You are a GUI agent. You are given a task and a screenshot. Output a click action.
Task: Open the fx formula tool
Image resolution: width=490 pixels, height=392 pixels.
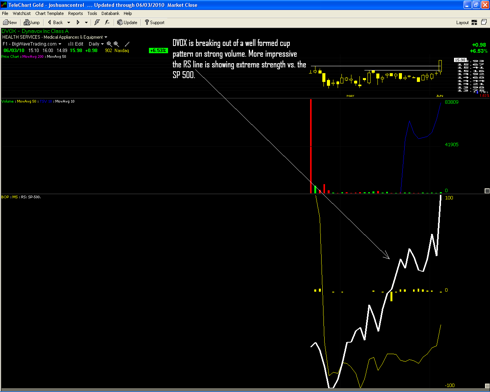107,22
